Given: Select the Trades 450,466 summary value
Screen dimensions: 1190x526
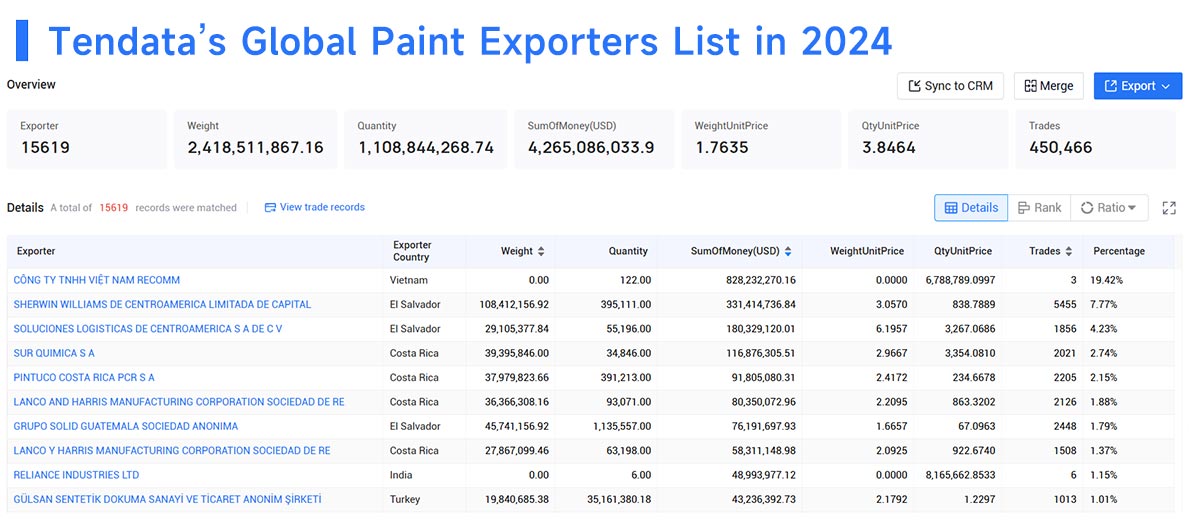Looking at the screenshot, I should point(1060,147).
